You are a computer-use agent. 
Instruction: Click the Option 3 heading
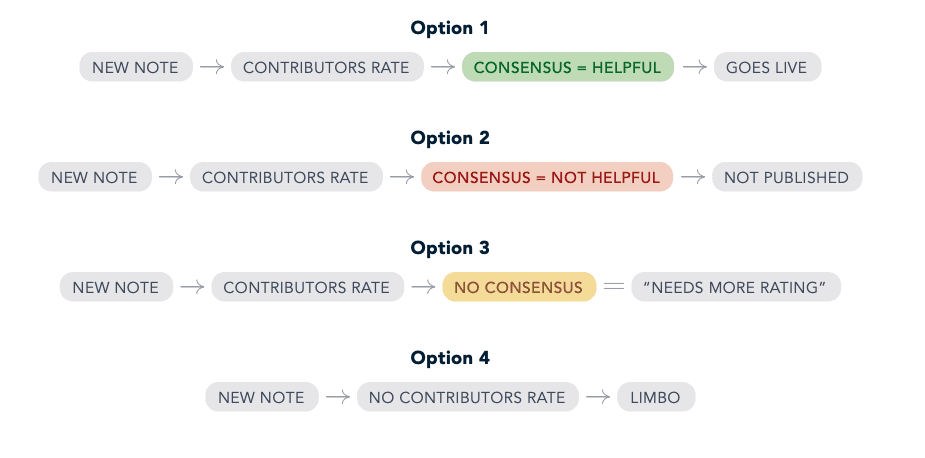click(x=450, y=248)
